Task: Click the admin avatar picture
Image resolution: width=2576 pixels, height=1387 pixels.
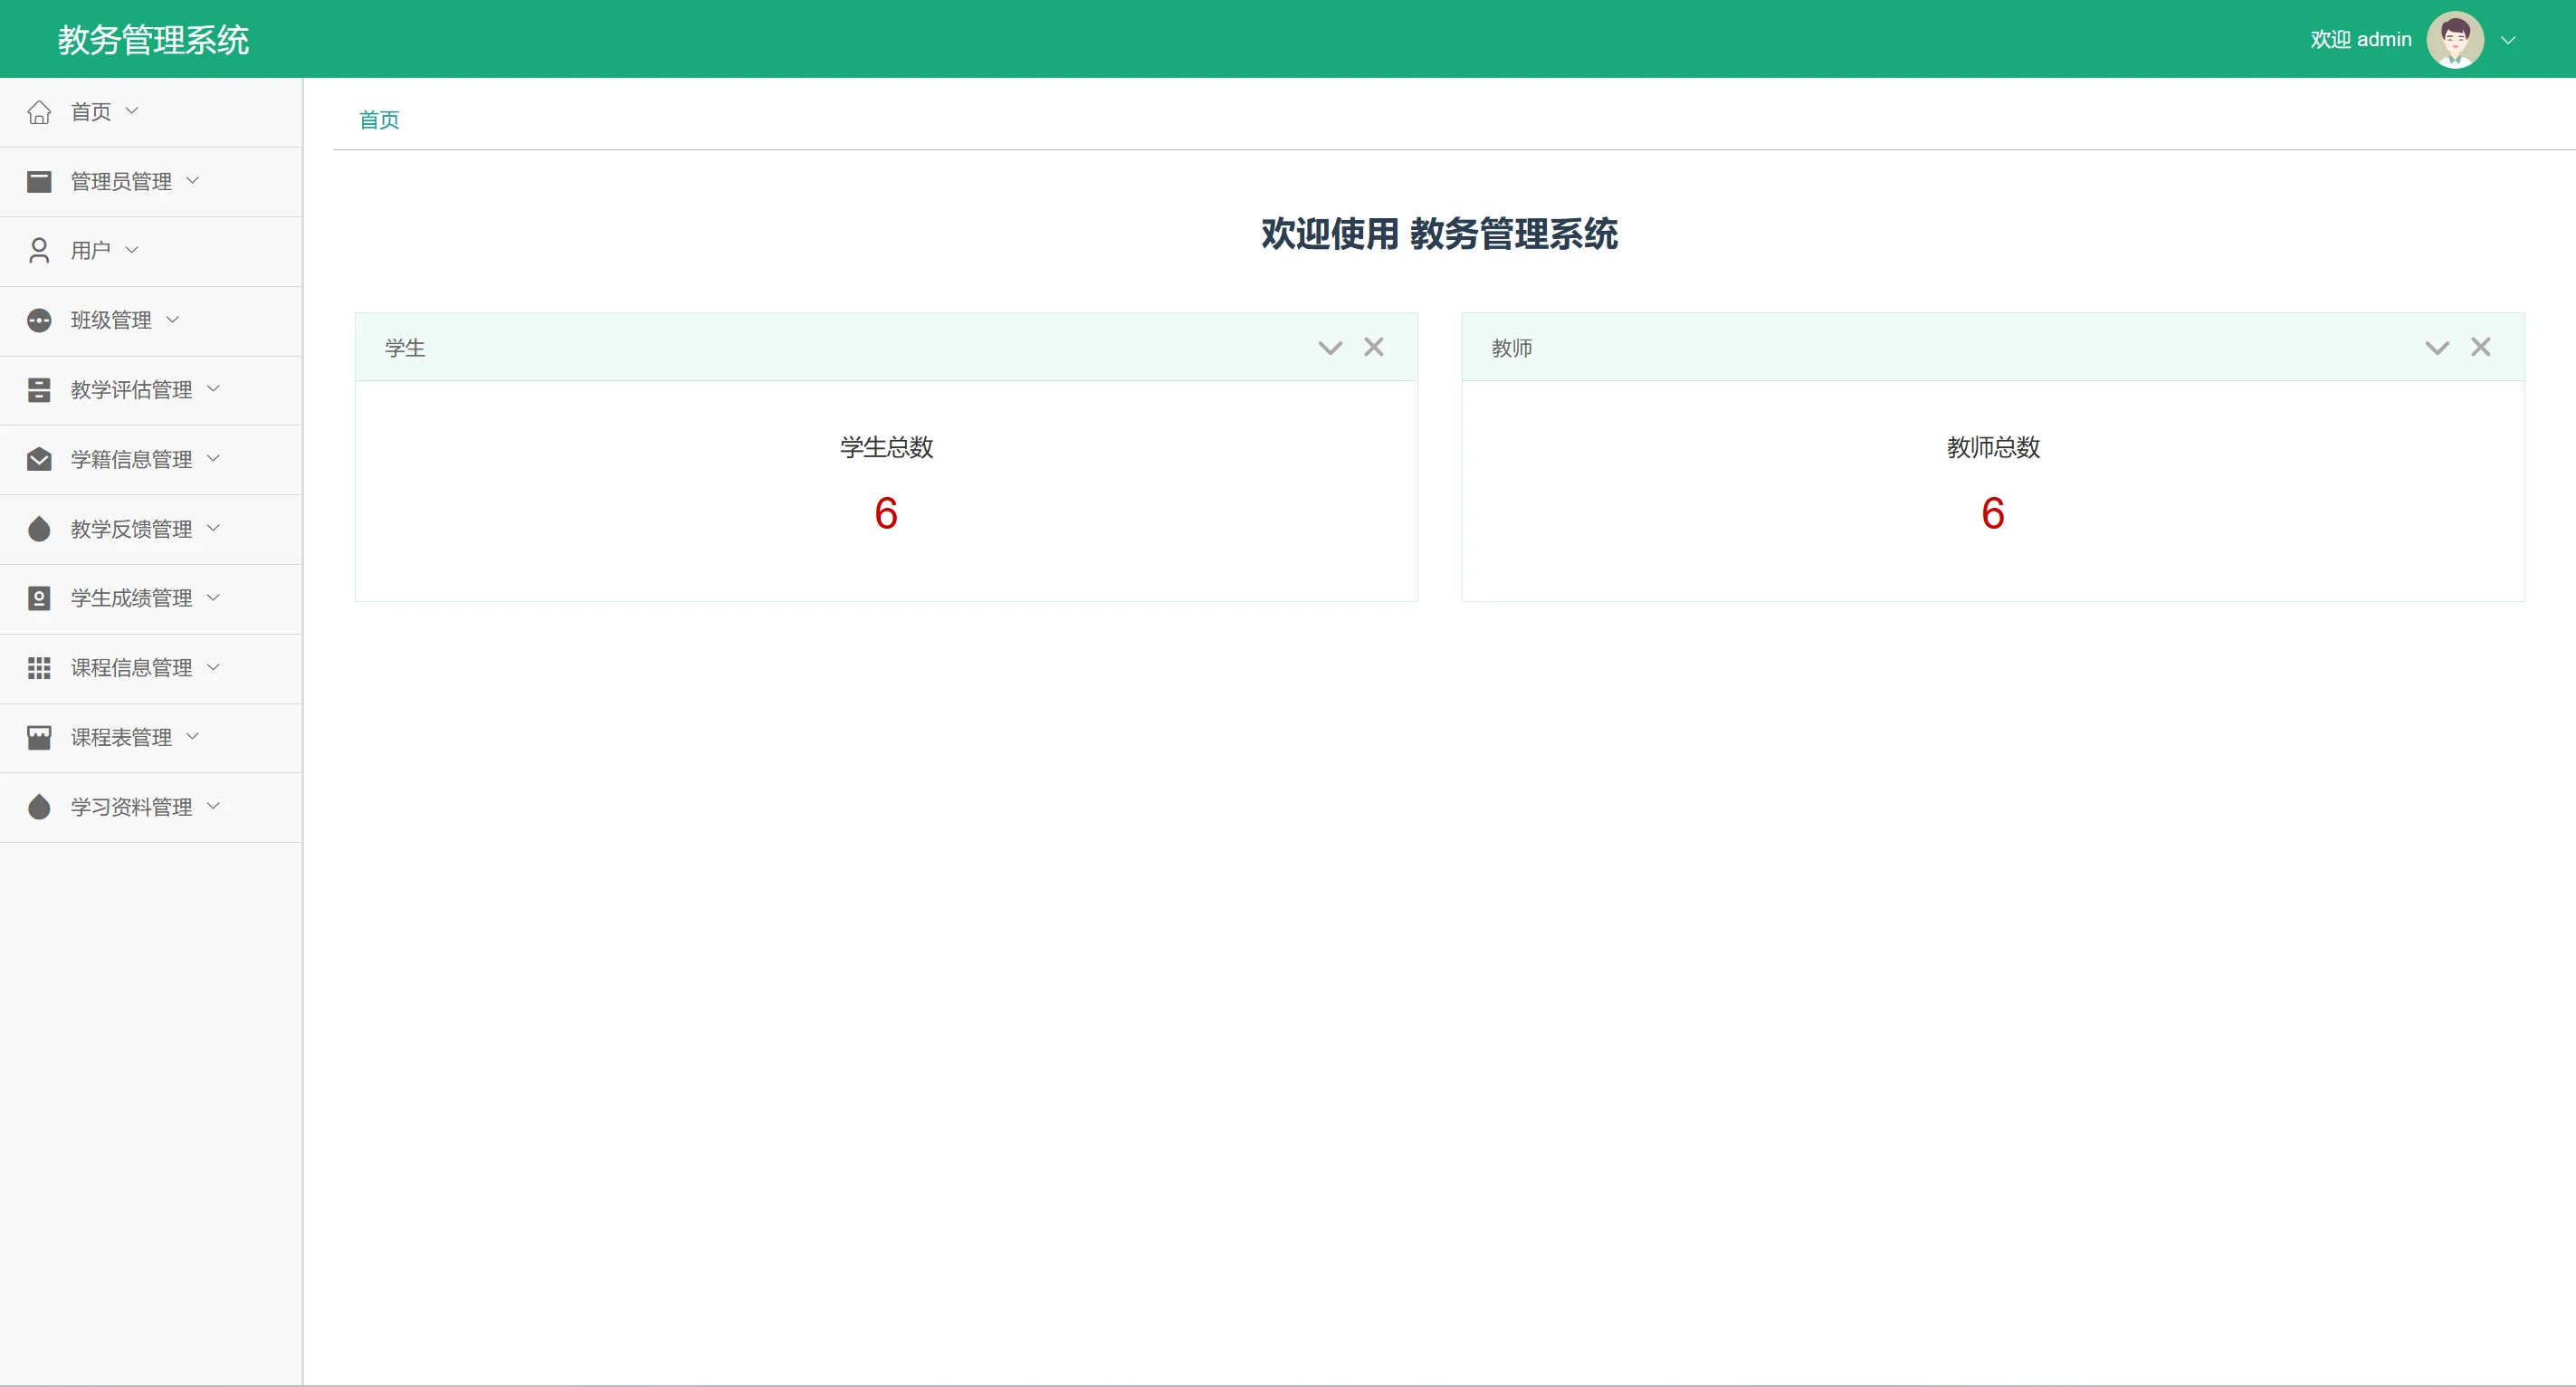Action: click(x=2454, y=40)
